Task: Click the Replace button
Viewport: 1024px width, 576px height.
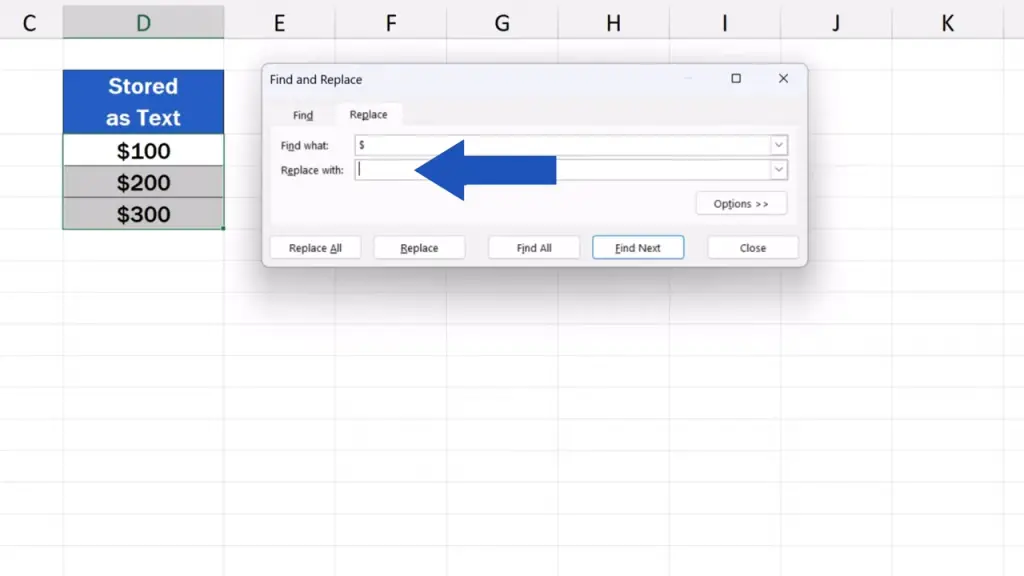Action: (419, 248)
